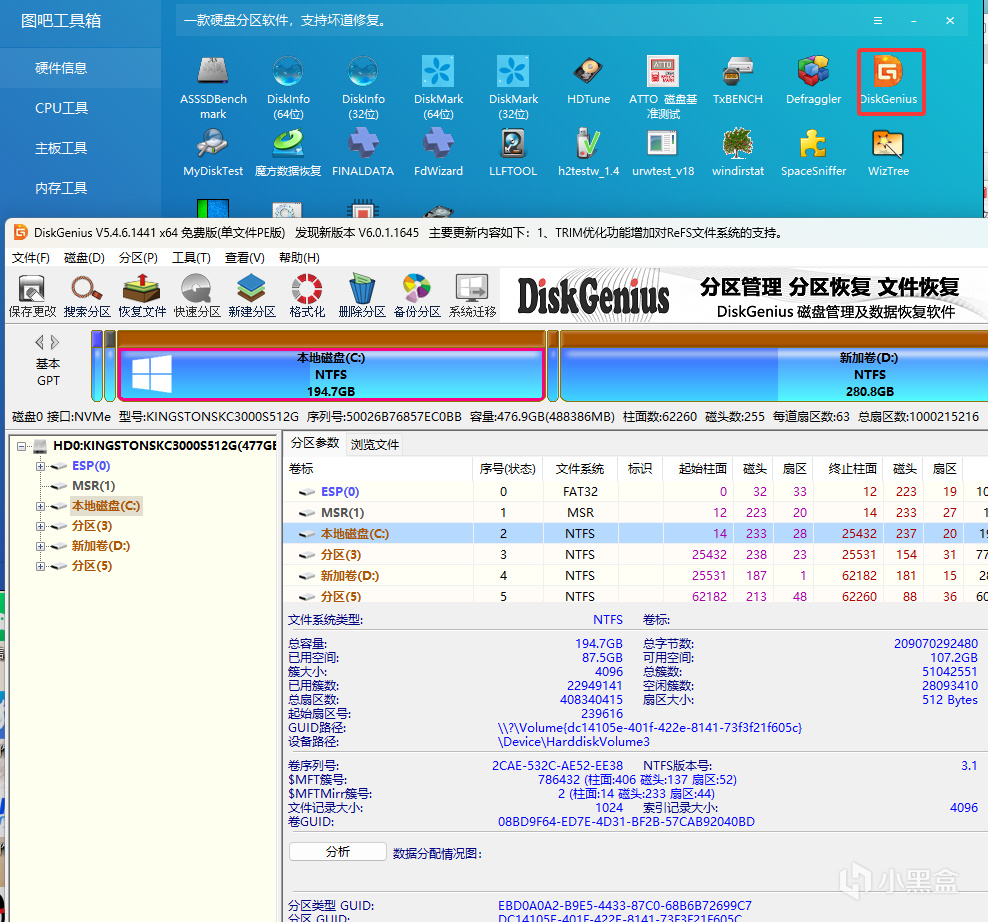Launch HDTune from the toolbox
This screenshot has width=988, height=922.
[x=588, y=81]
